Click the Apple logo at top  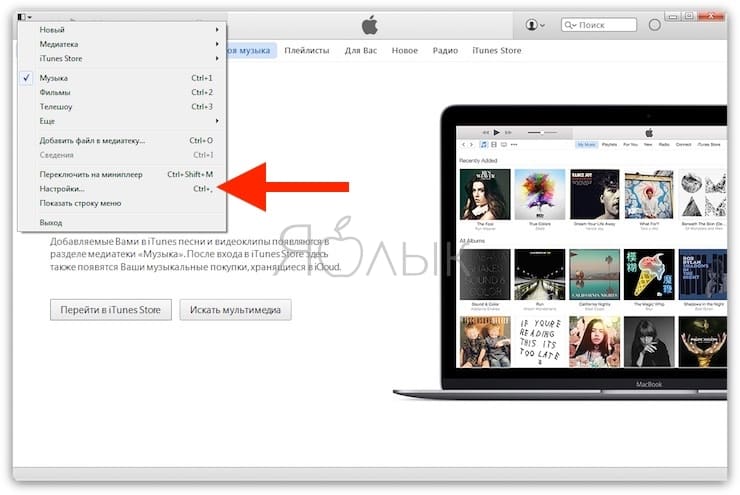pyautogui.click(x=370, y=25)
